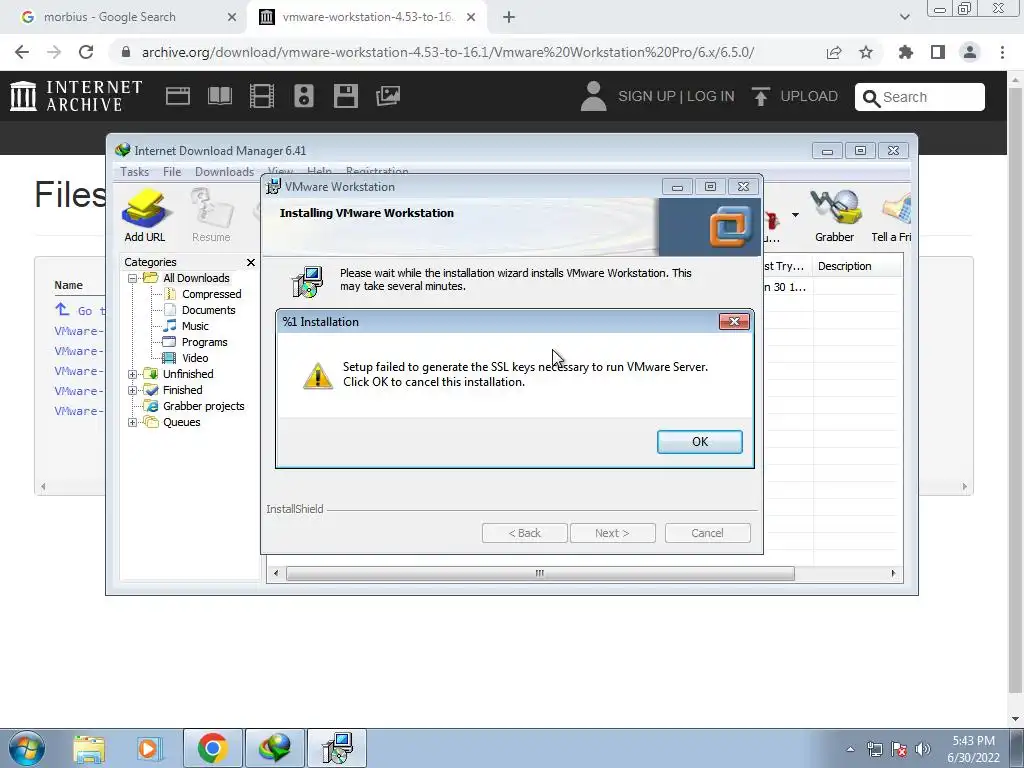Open the Tasks menu in IDM

pyautogui.click(x=135, y=171)
